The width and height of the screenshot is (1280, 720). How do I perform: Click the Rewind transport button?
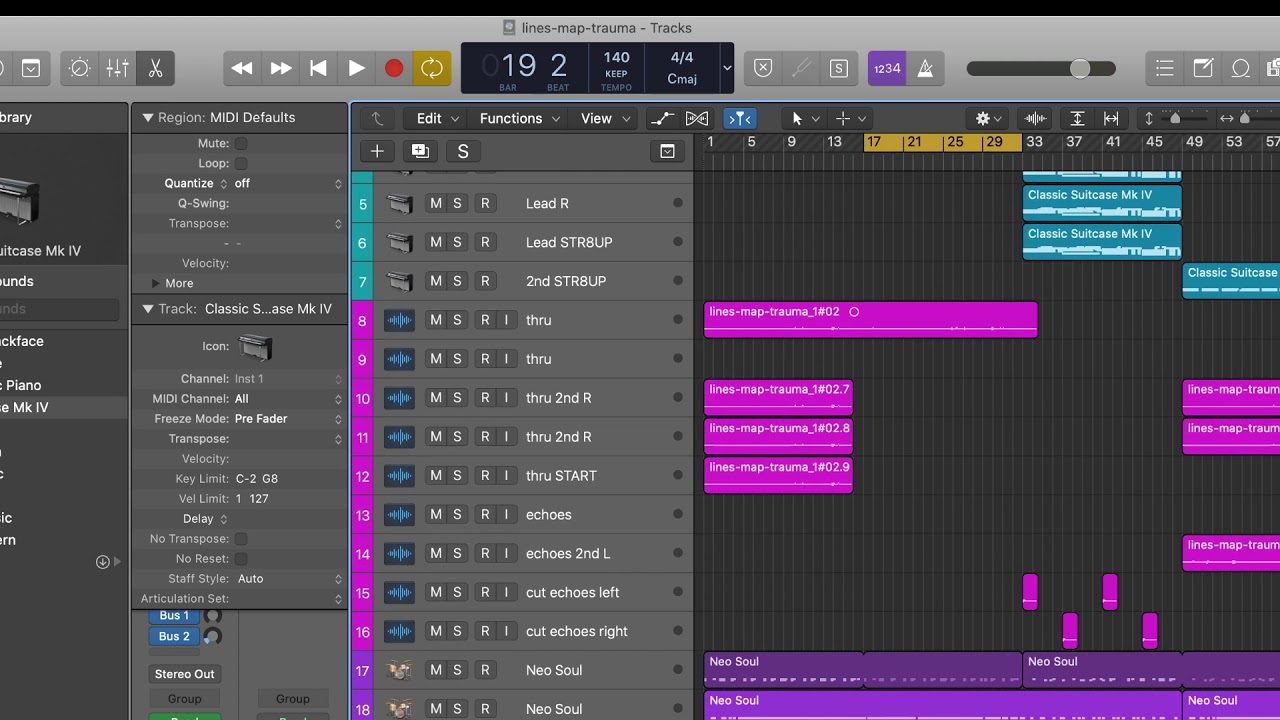(x=242, y=68)
